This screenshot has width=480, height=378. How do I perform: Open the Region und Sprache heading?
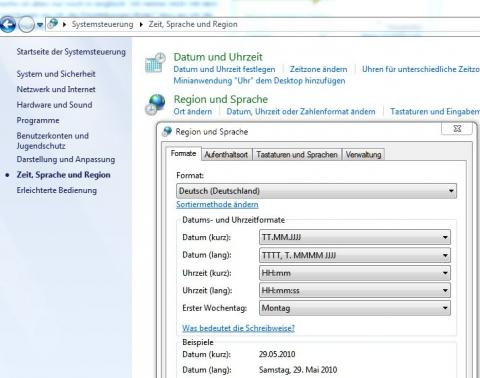point(221,99)
